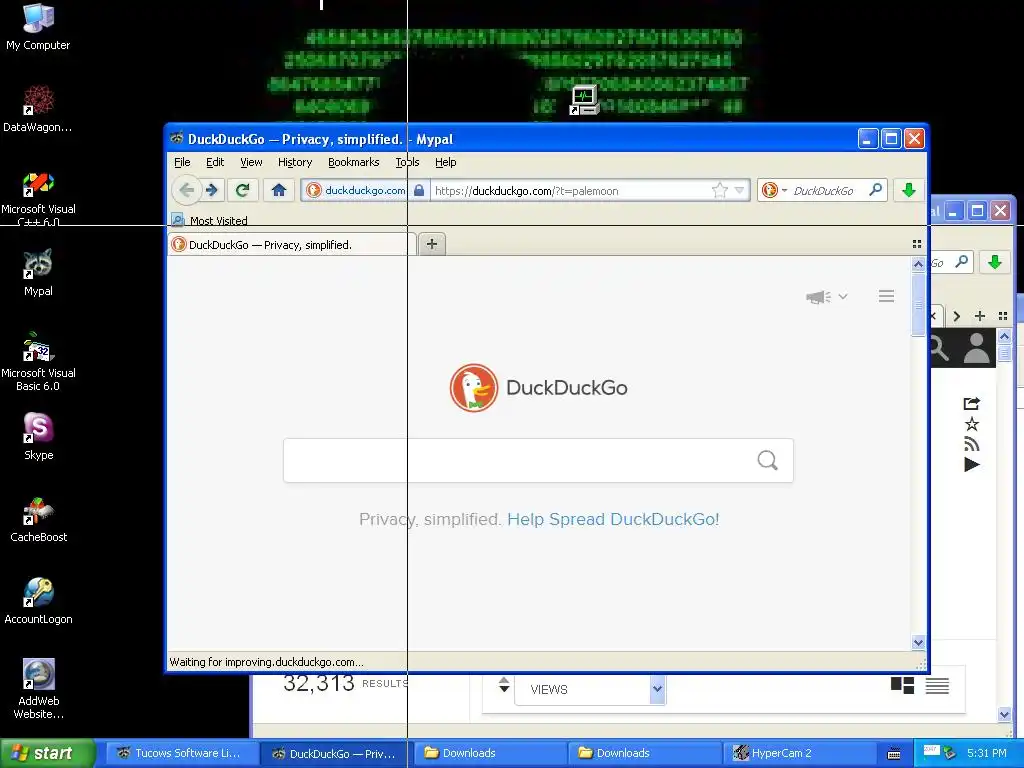Open the Downloads green arrow button
The height and width of the screenshot is (768, 1024).
[908, 191]
